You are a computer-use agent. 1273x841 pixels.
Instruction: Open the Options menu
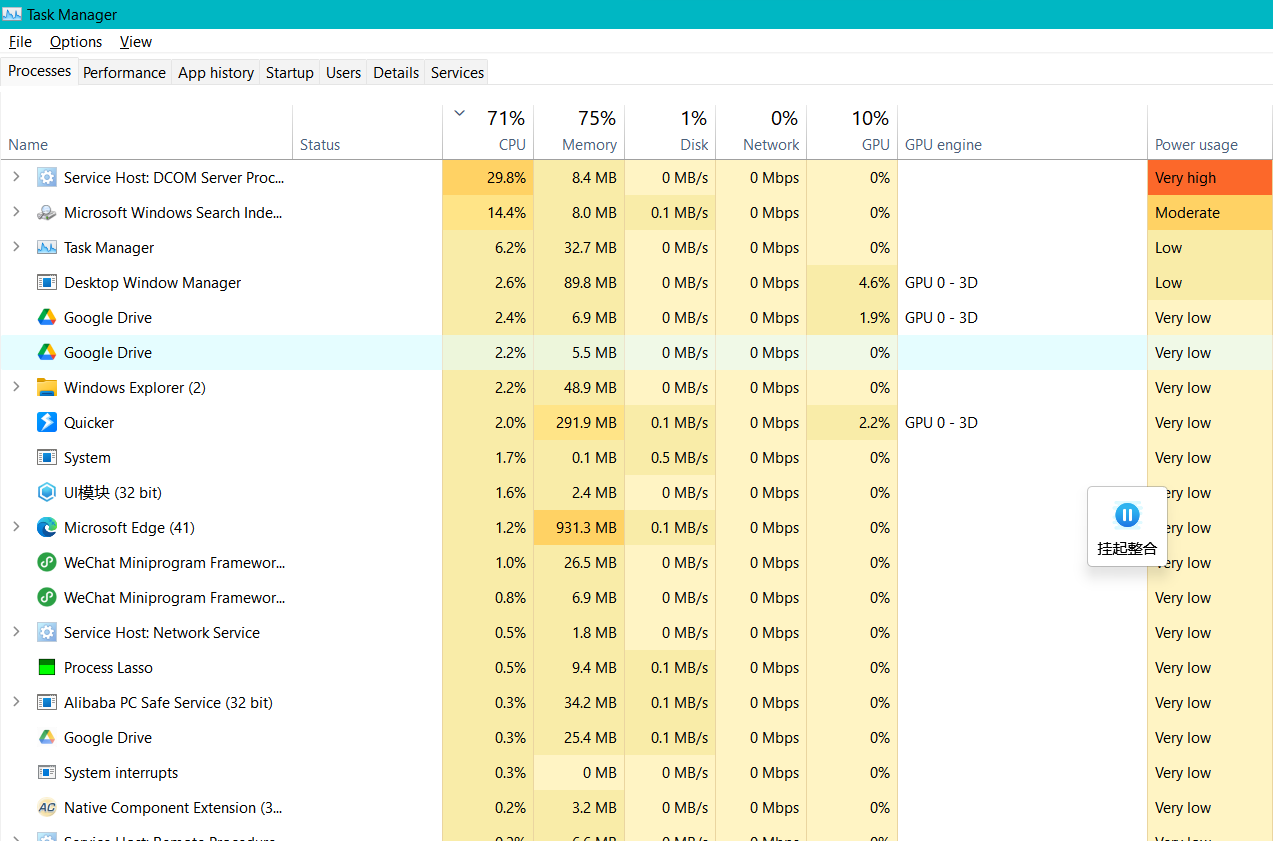point(76,42)
